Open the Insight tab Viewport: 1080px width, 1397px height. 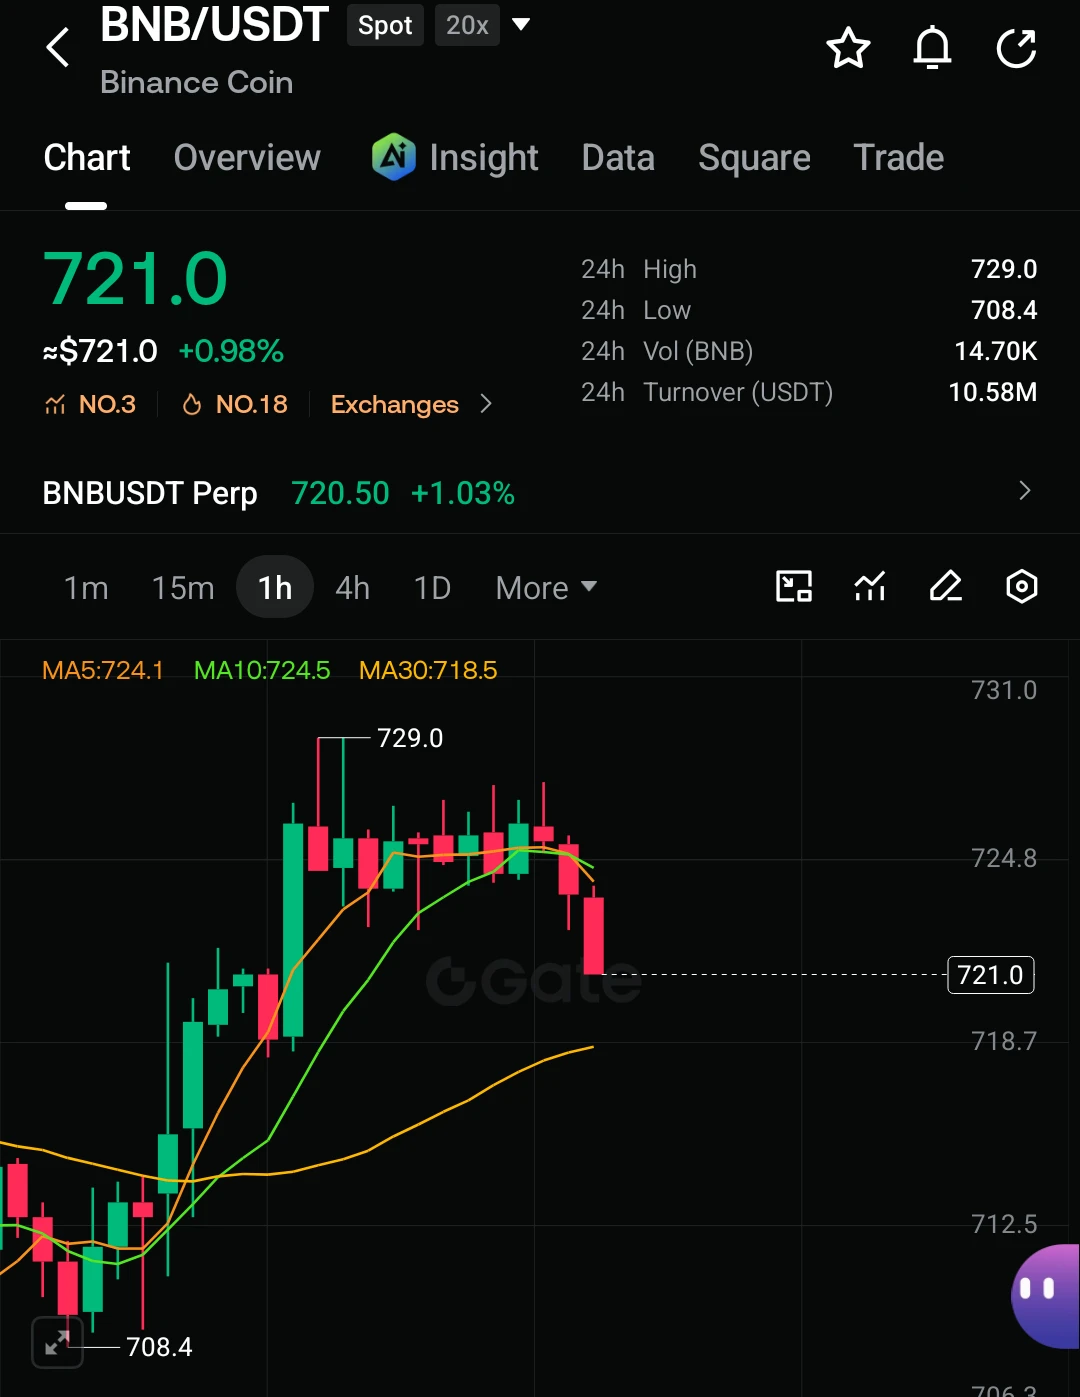tap(484, 157)
